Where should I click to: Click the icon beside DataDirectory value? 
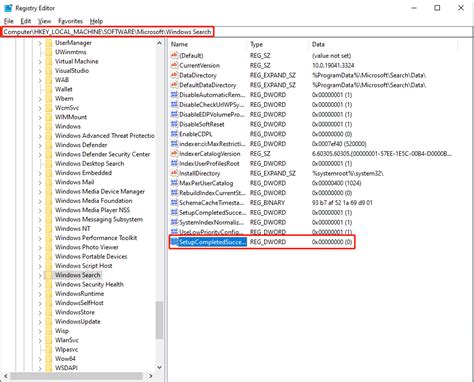[174, 75]
